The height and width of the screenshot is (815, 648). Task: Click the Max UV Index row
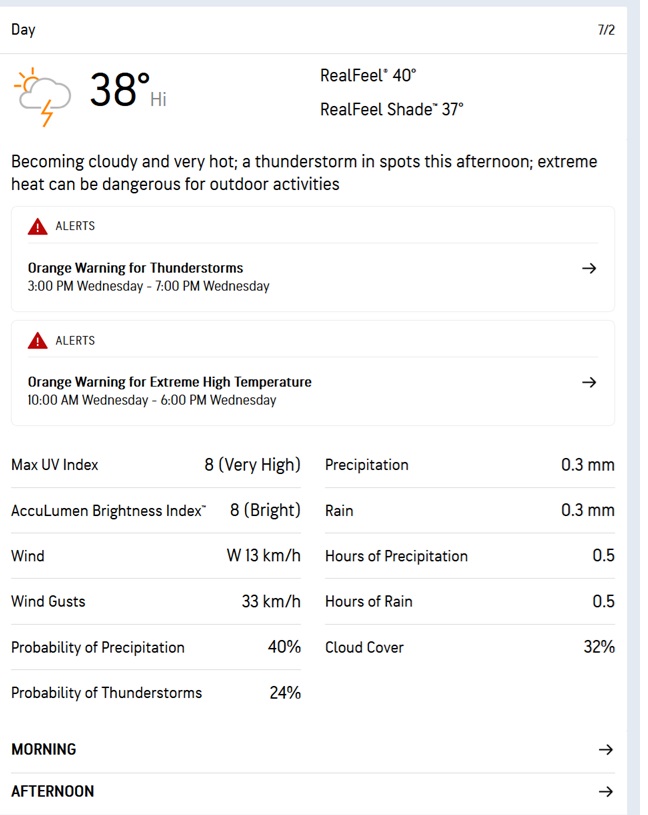(155, 465)
